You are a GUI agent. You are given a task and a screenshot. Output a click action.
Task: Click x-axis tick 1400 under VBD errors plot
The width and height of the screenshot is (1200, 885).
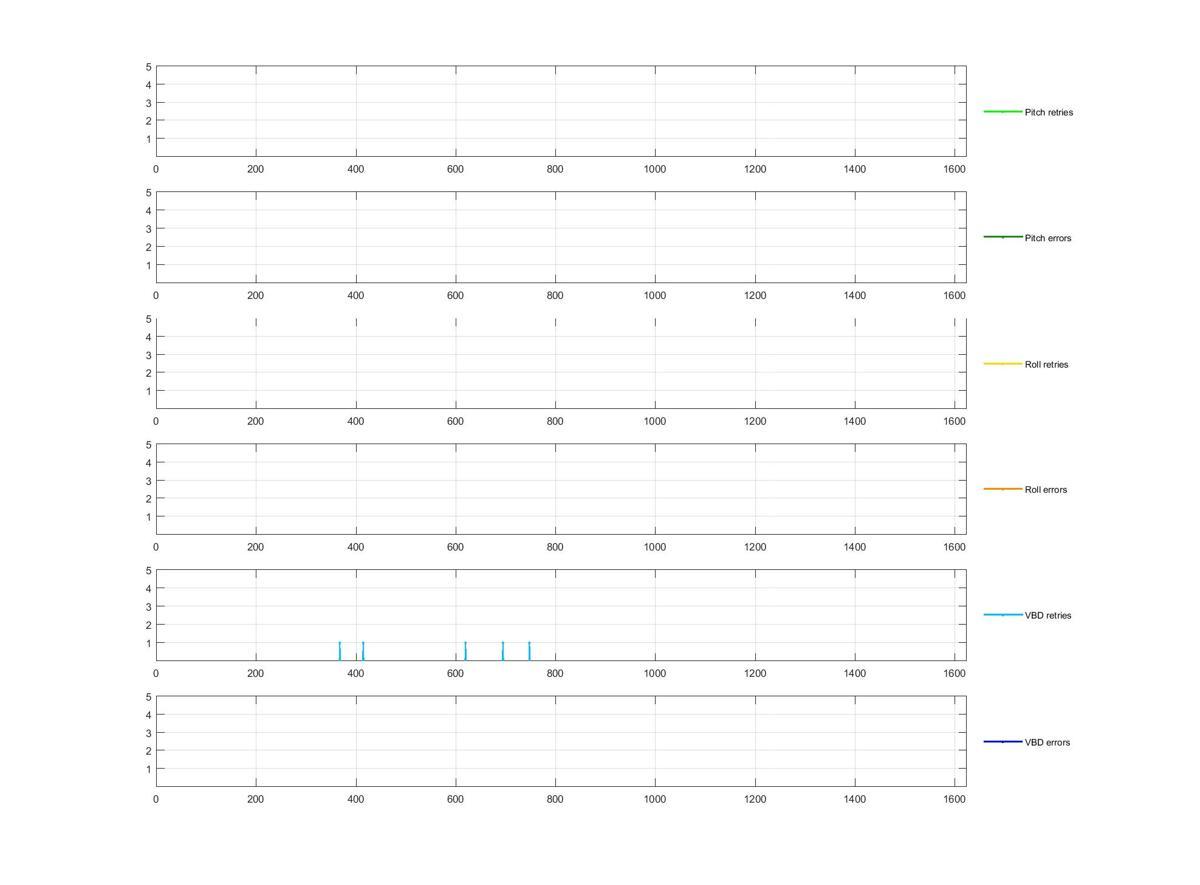[x=855, y=799]
